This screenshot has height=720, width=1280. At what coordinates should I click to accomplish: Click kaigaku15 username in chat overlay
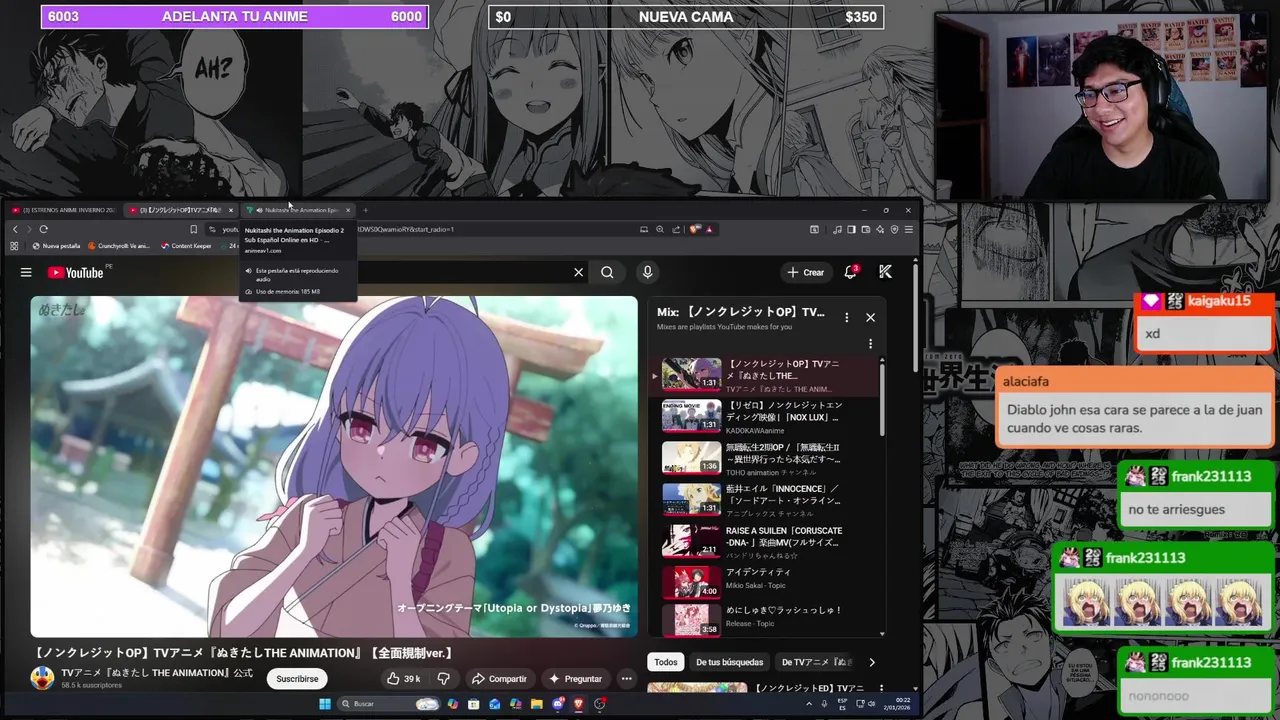click(x=1218, y=301)
